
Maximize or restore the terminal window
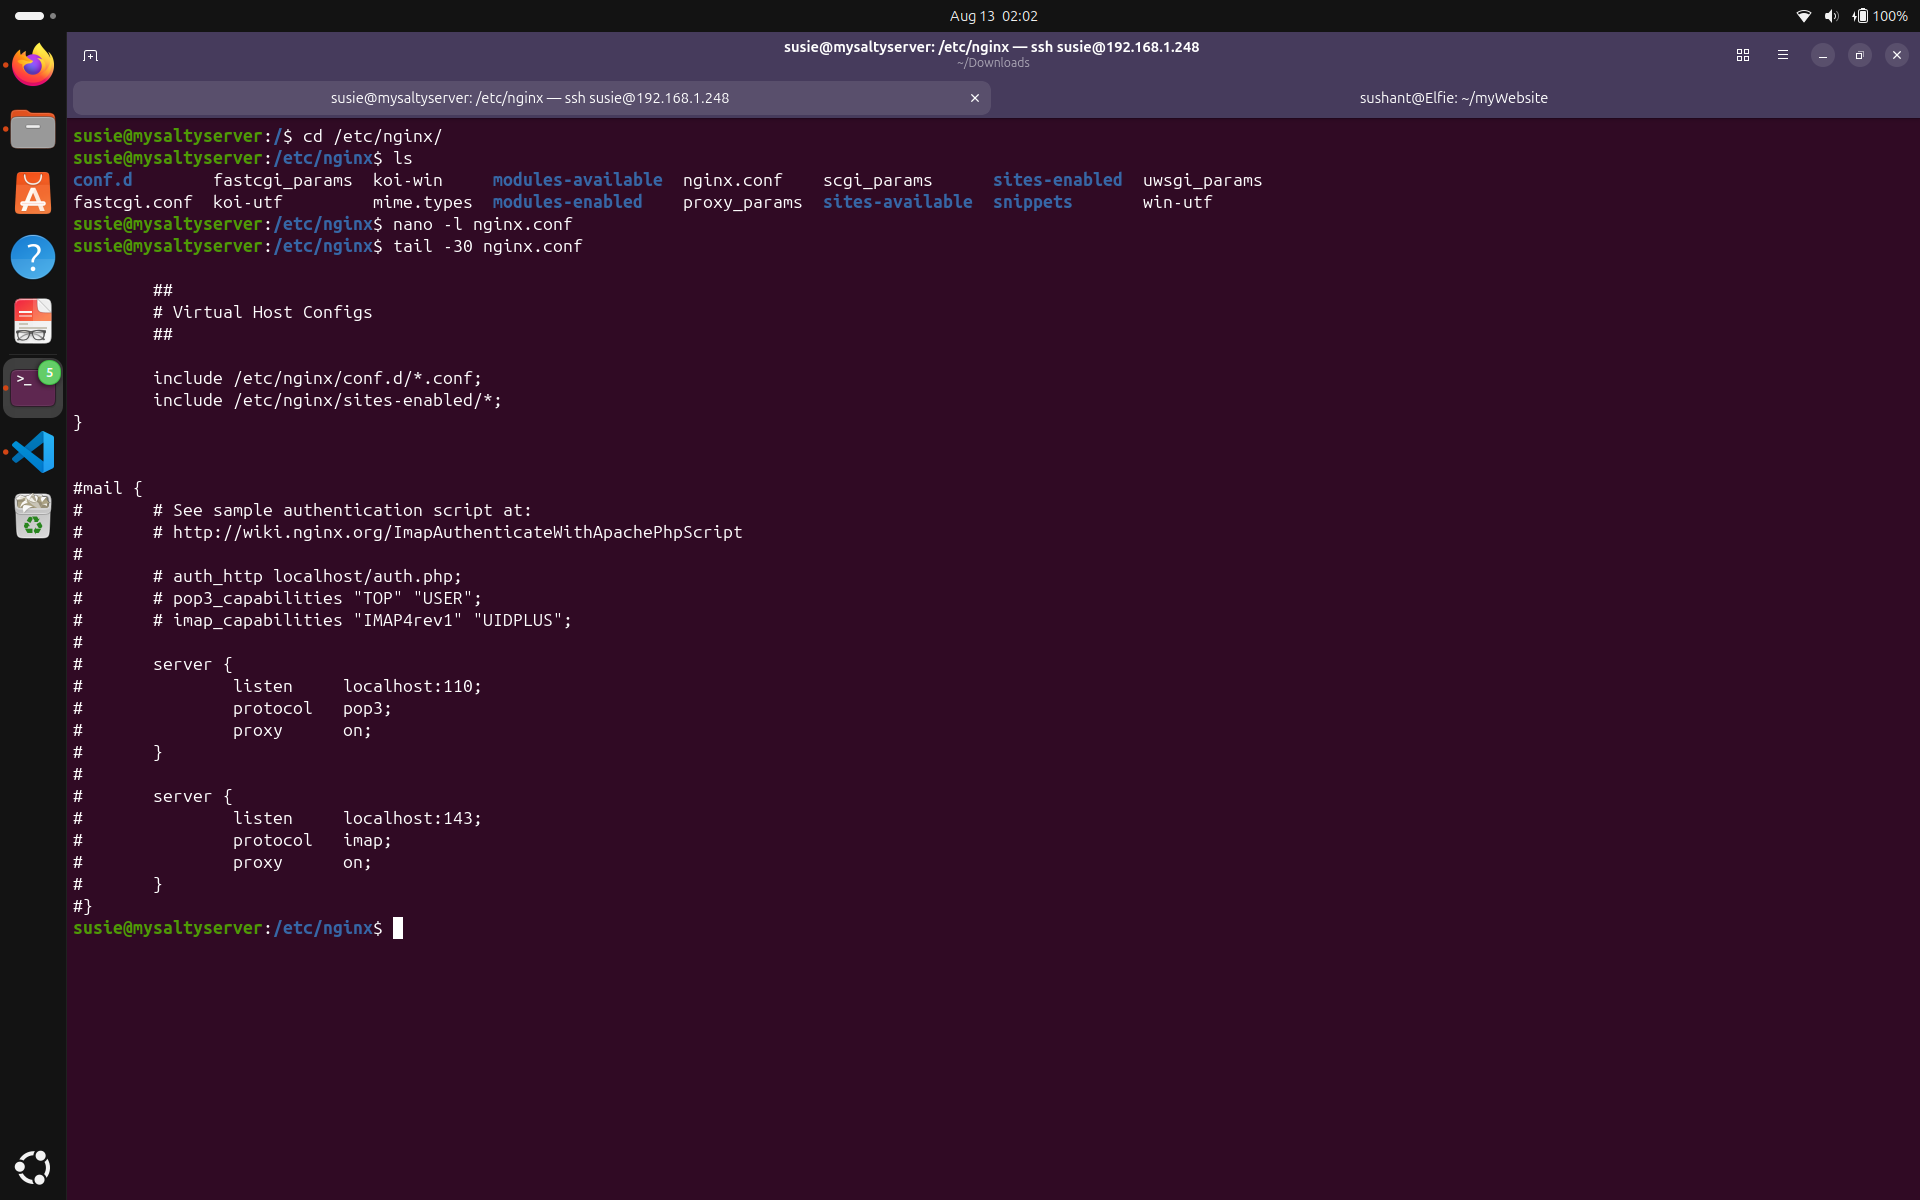(1860, 55)
